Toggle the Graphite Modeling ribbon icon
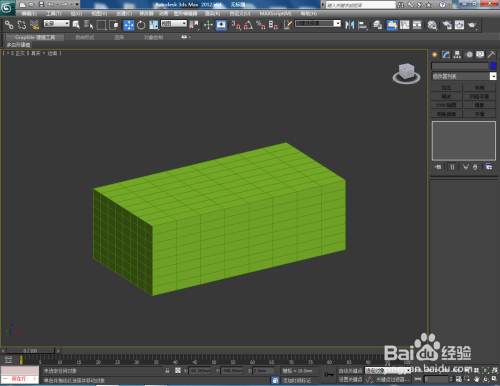Image resolution: width=500 pixels, height=386 pixels. pos(392,25)
